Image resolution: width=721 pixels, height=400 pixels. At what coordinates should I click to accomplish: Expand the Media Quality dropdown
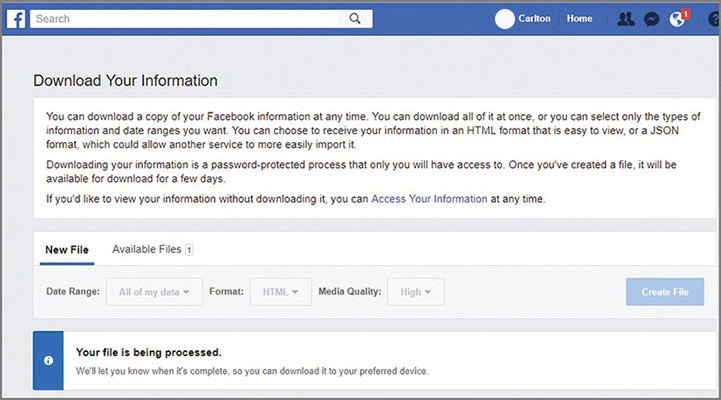(x=416, y=292)
